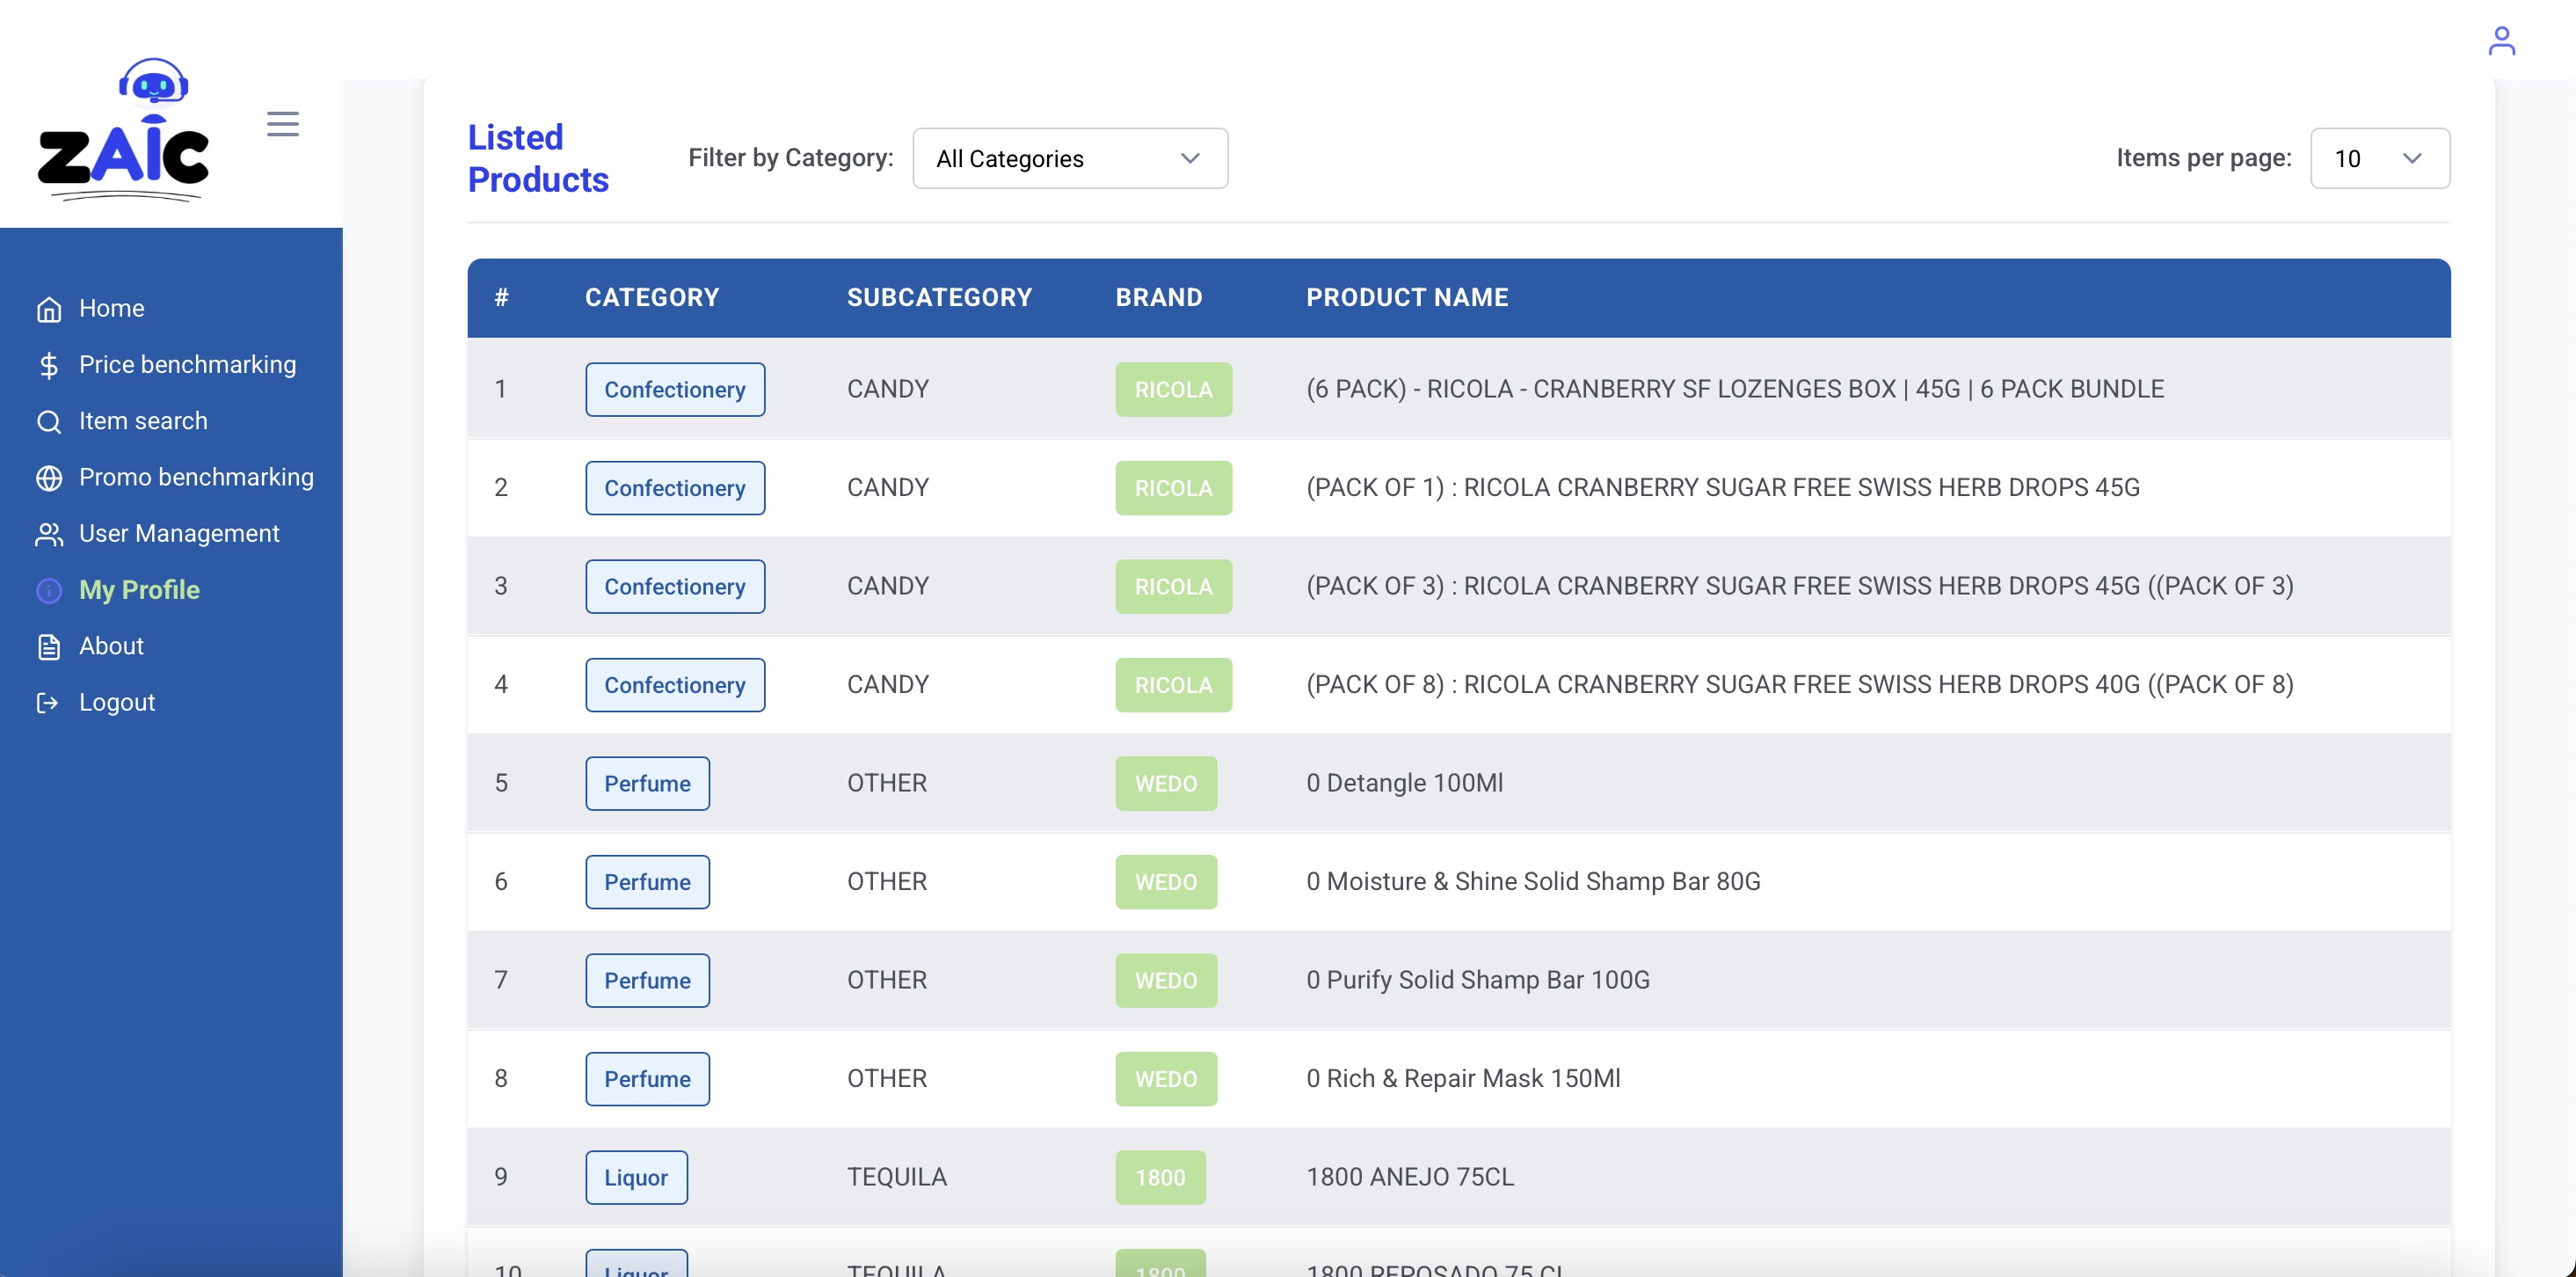Click the ZAIC logo

[x=123, y=130]
